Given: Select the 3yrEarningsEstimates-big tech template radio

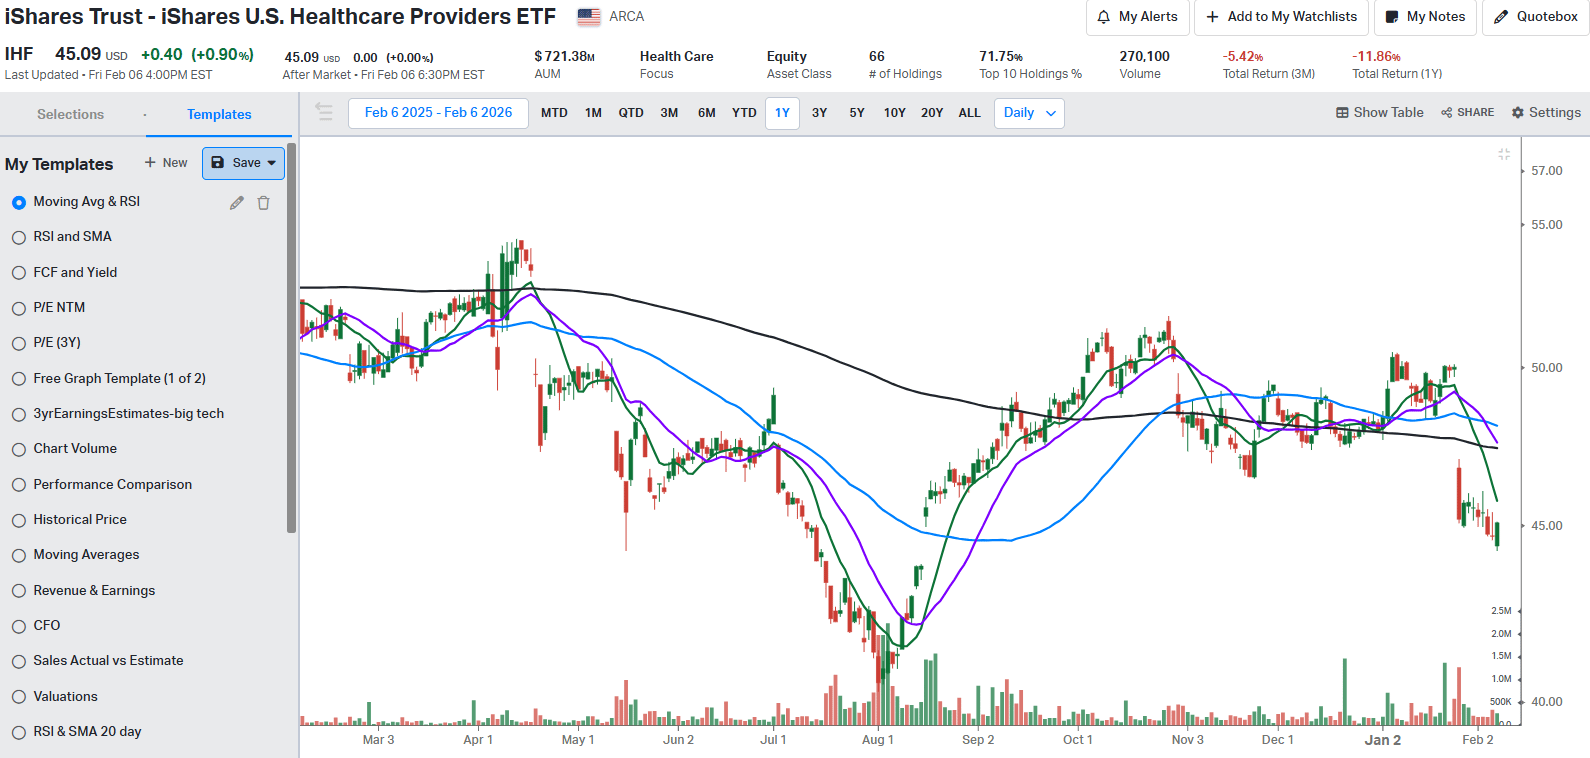Looking at the screenshot, I should pyautogui.click(x=19, y=414).
